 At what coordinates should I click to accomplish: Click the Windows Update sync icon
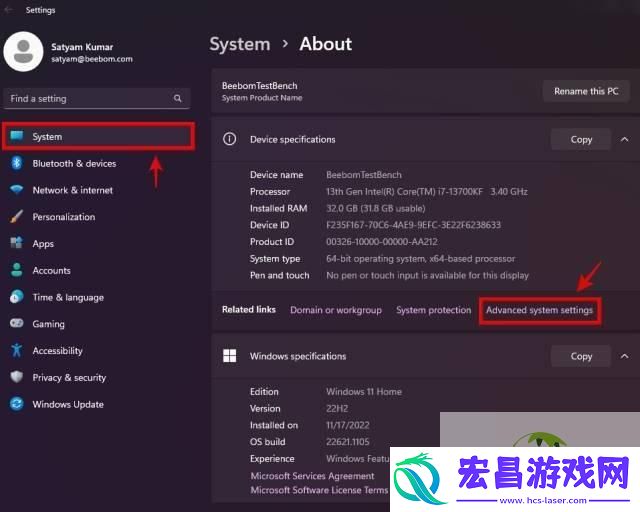click(x=17, y=404)
